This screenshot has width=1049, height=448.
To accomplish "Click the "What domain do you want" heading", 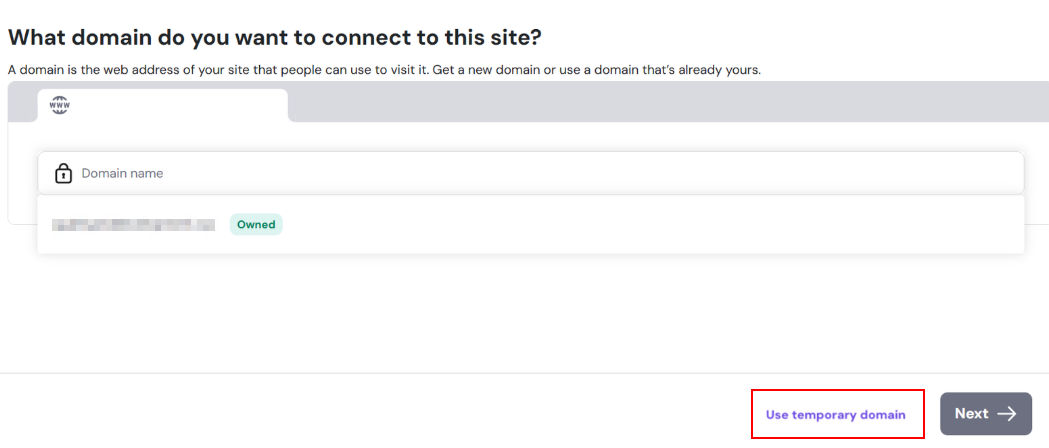I will pyautogui.click(x=276, y=38).
